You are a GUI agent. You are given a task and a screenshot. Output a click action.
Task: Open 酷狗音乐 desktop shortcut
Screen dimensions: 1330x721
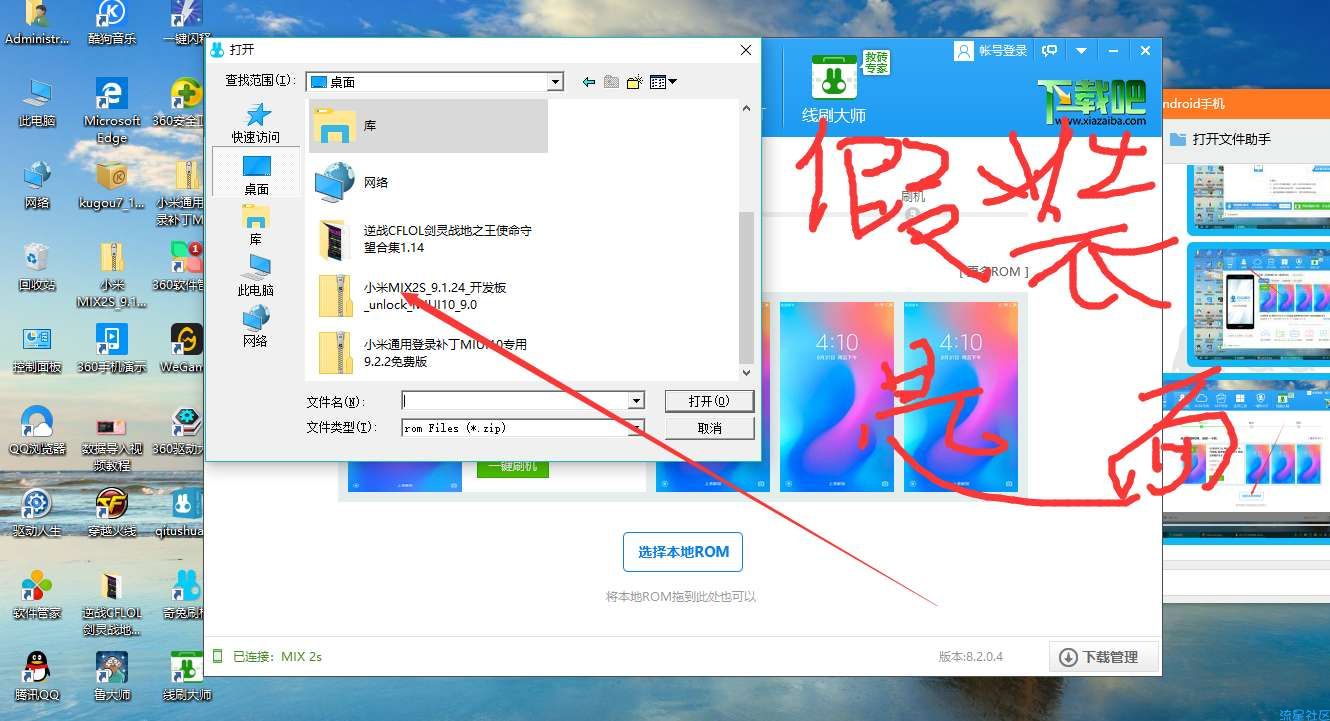(112, 24)
